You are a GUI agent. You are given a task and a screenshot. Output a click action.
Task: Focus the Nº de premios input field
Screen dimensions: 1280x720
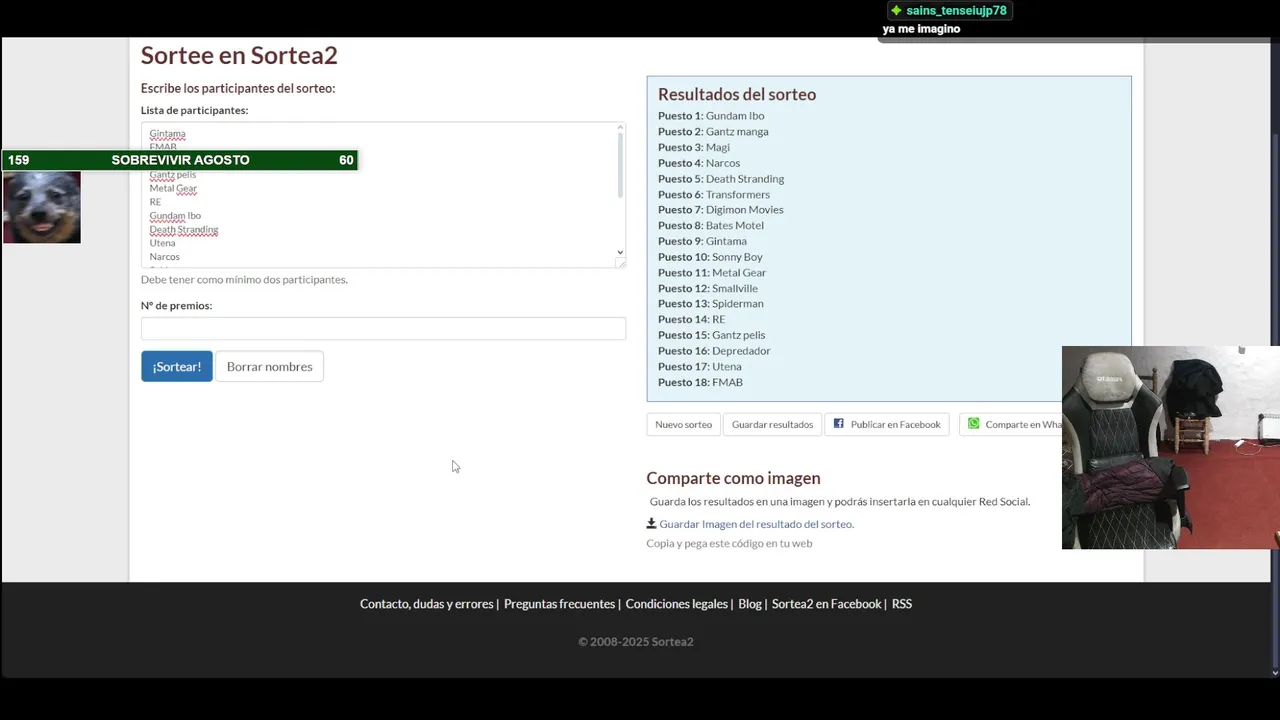tap(383, 328)
